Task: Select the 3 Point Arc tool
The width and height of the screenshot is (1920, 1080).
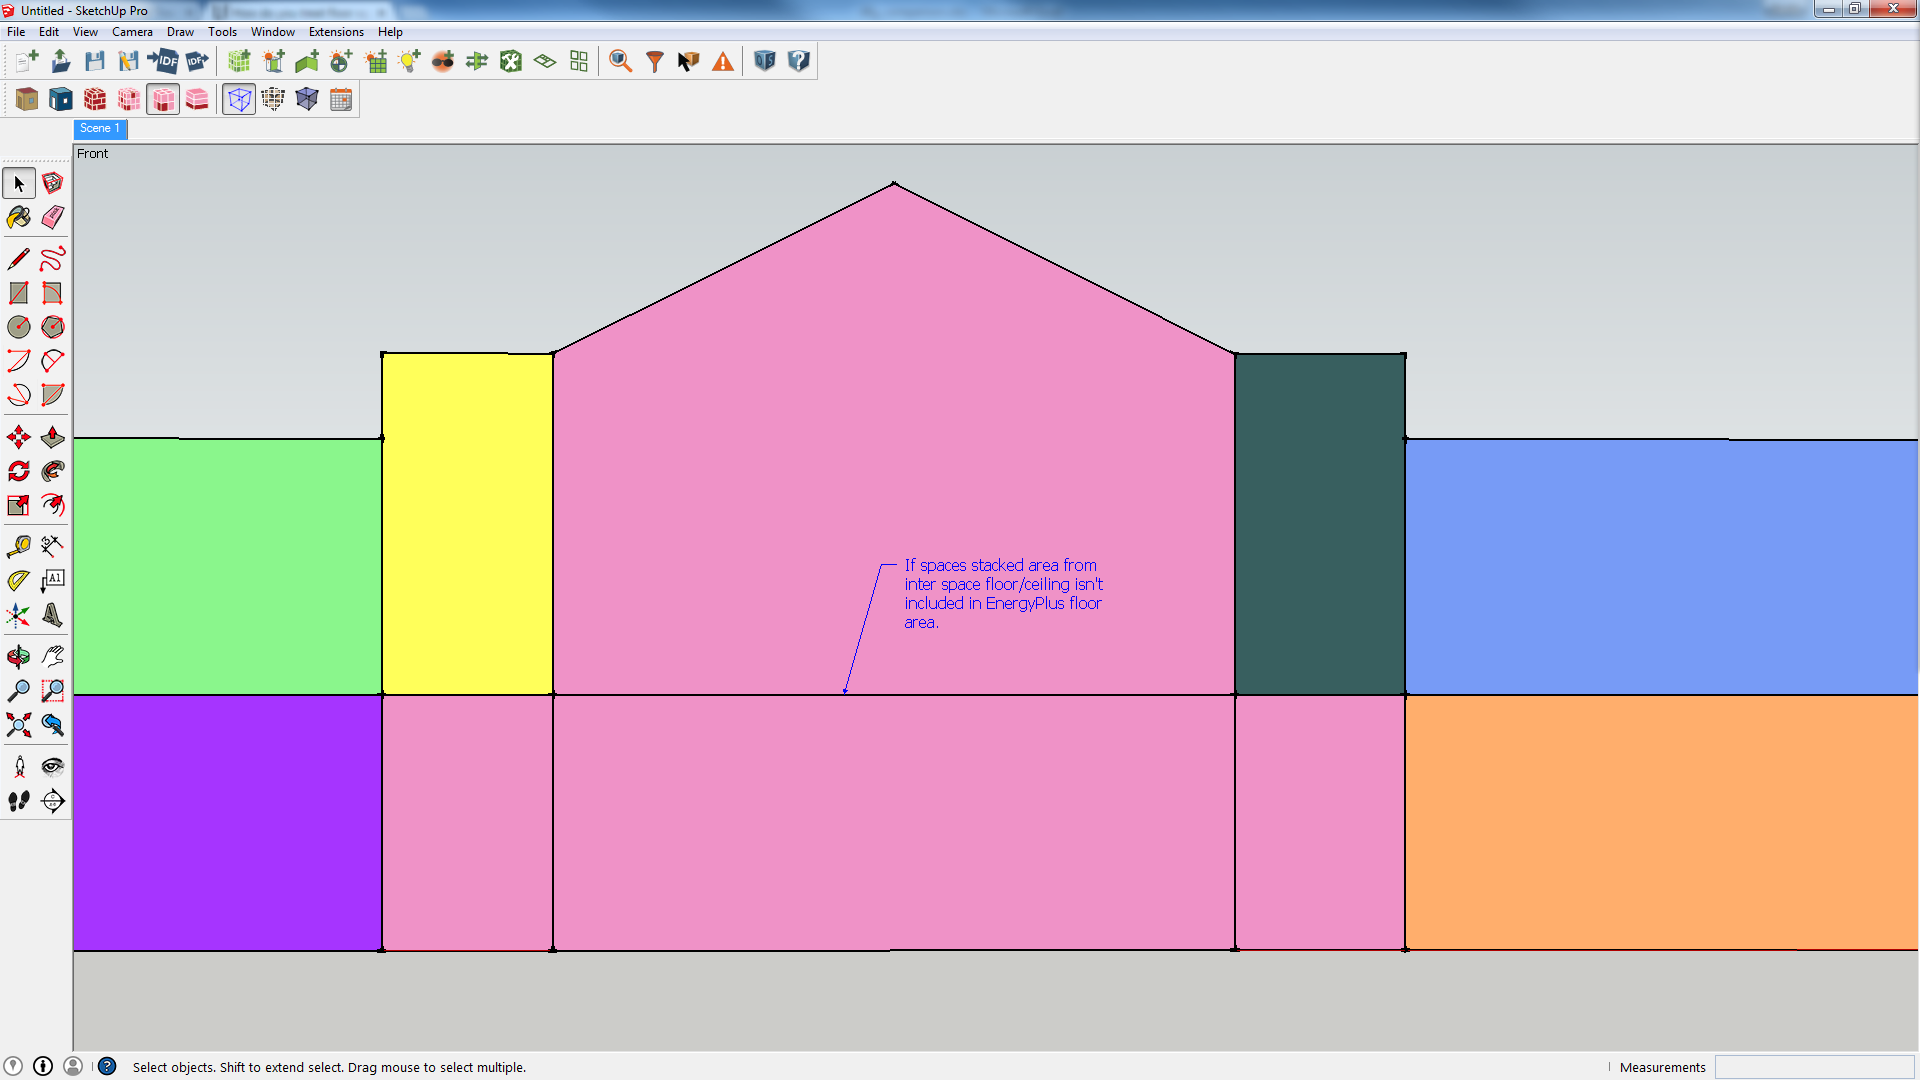Action: click(x=19, y=395)
